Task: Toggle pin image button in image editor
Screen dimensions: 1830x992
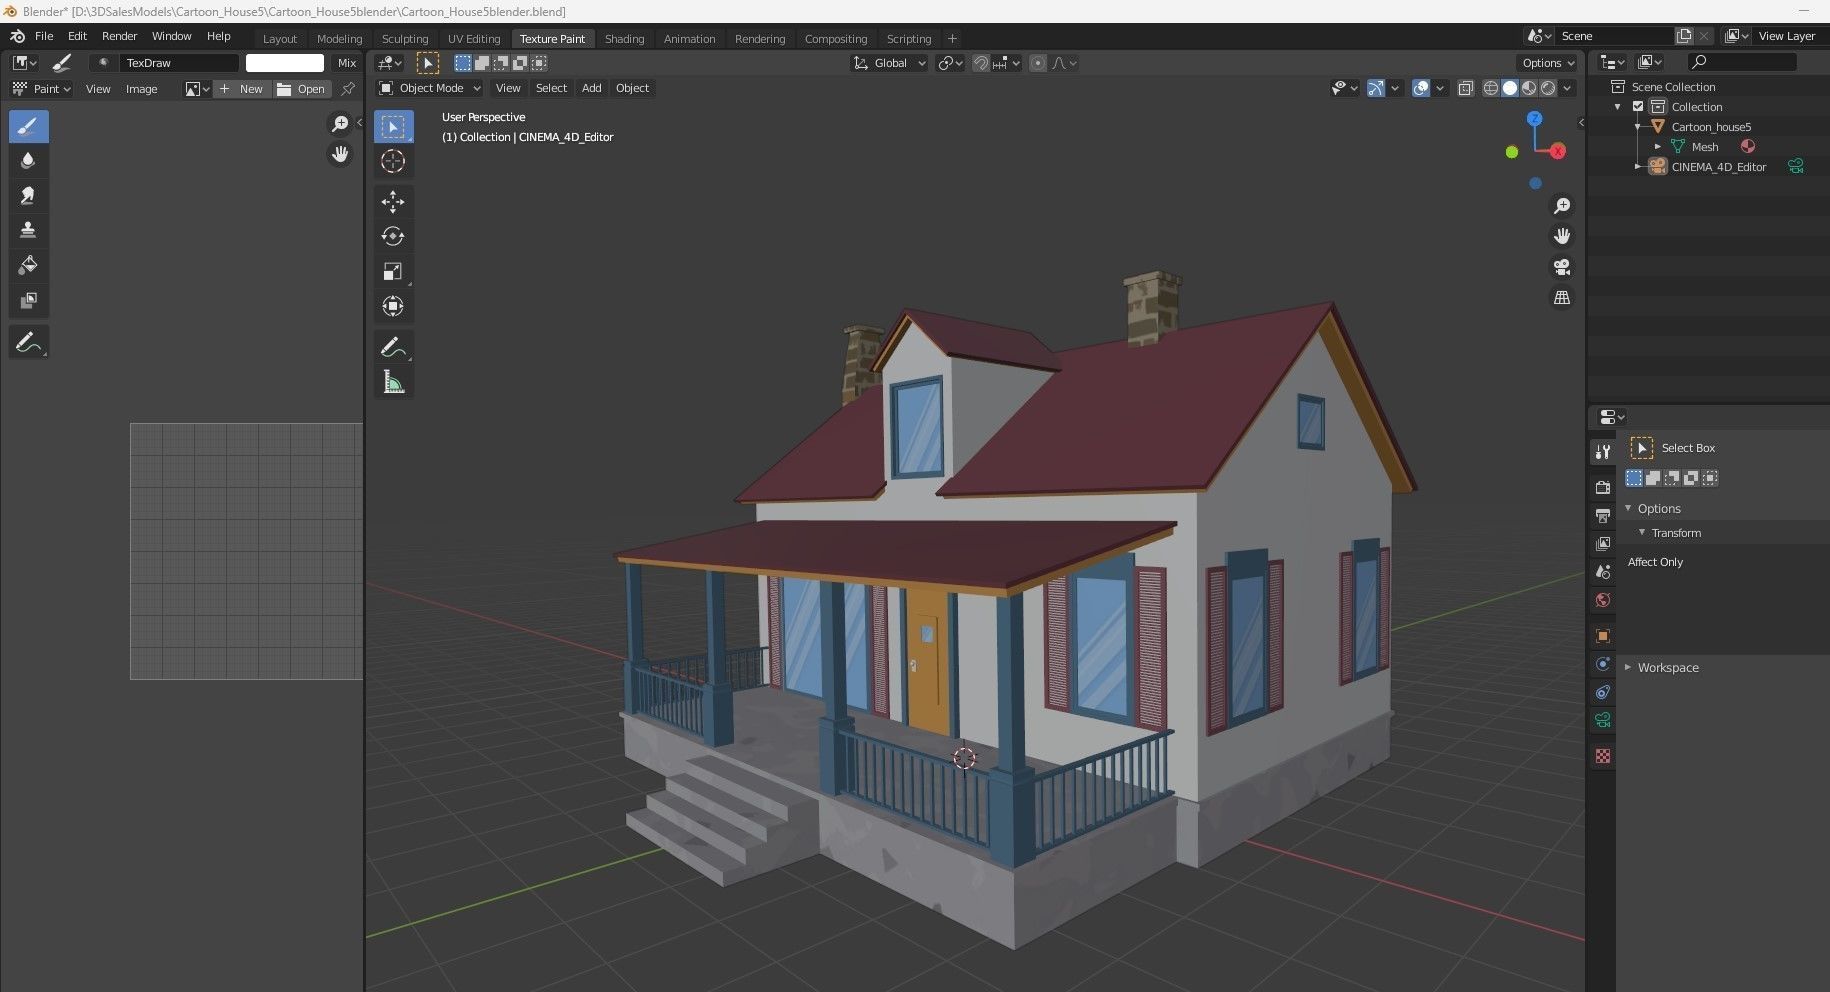Action: click(348, 89)
